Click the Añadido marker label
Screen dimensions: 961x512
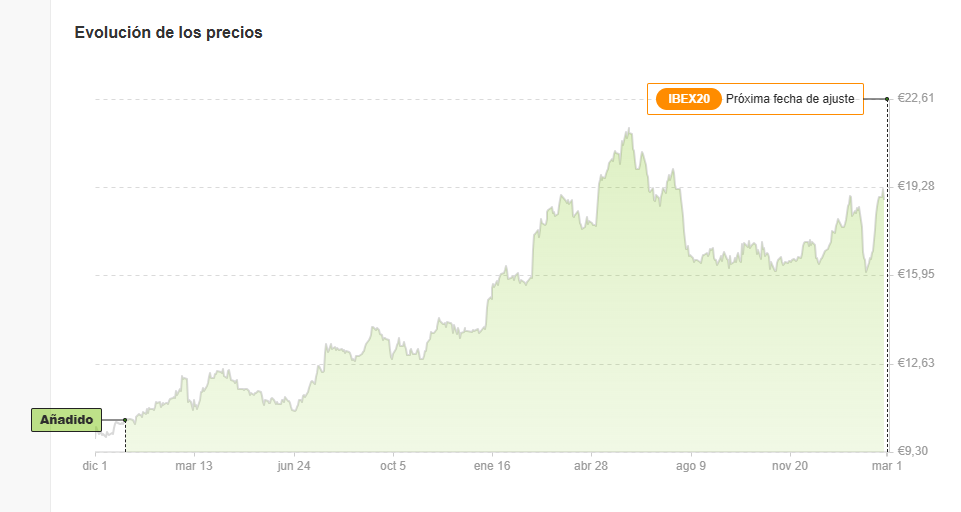click(66, 420)
